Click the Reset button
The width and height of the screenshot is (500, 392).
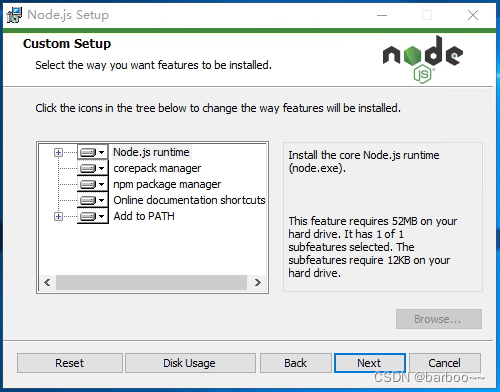(70, 363)
